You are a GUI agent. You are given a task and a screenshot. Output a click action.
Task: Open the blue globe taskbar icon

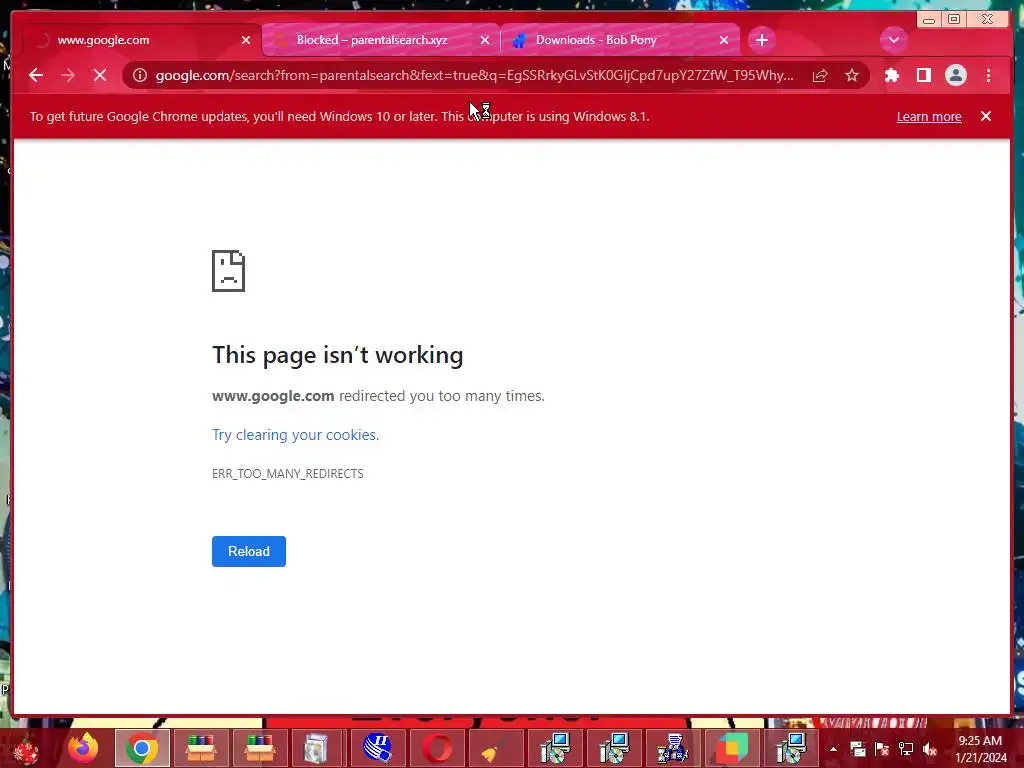(377, 748)
